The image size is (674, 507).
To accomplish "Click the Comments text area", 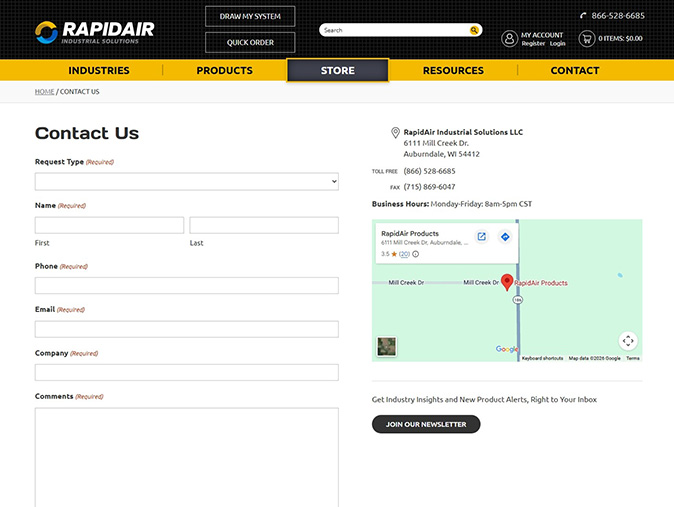I will point(187,458).
